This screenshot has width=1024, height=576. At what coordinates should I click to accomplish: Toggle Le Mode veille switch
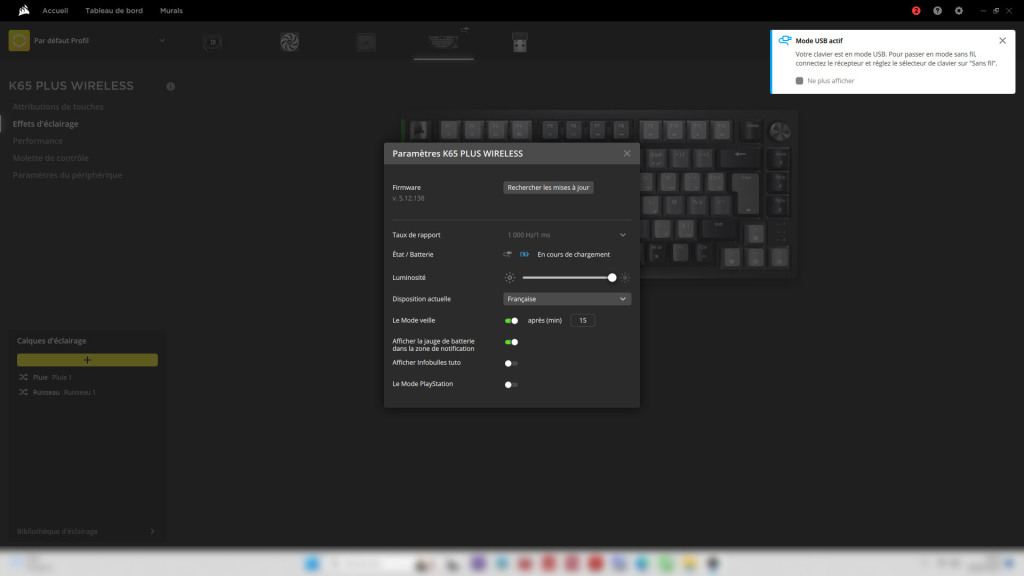pyautogui.click(x=511, y=321)
